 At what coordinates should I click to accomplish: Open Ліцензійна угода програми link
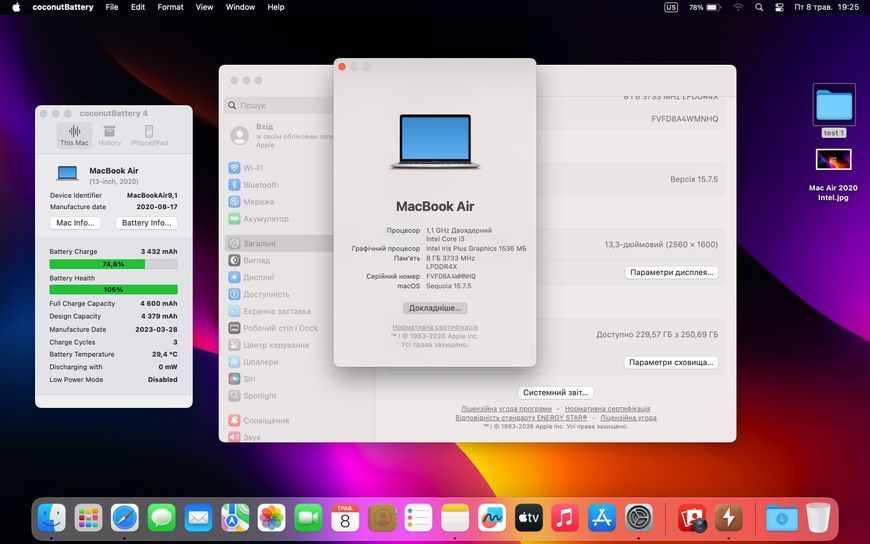(x=506, y=409)
